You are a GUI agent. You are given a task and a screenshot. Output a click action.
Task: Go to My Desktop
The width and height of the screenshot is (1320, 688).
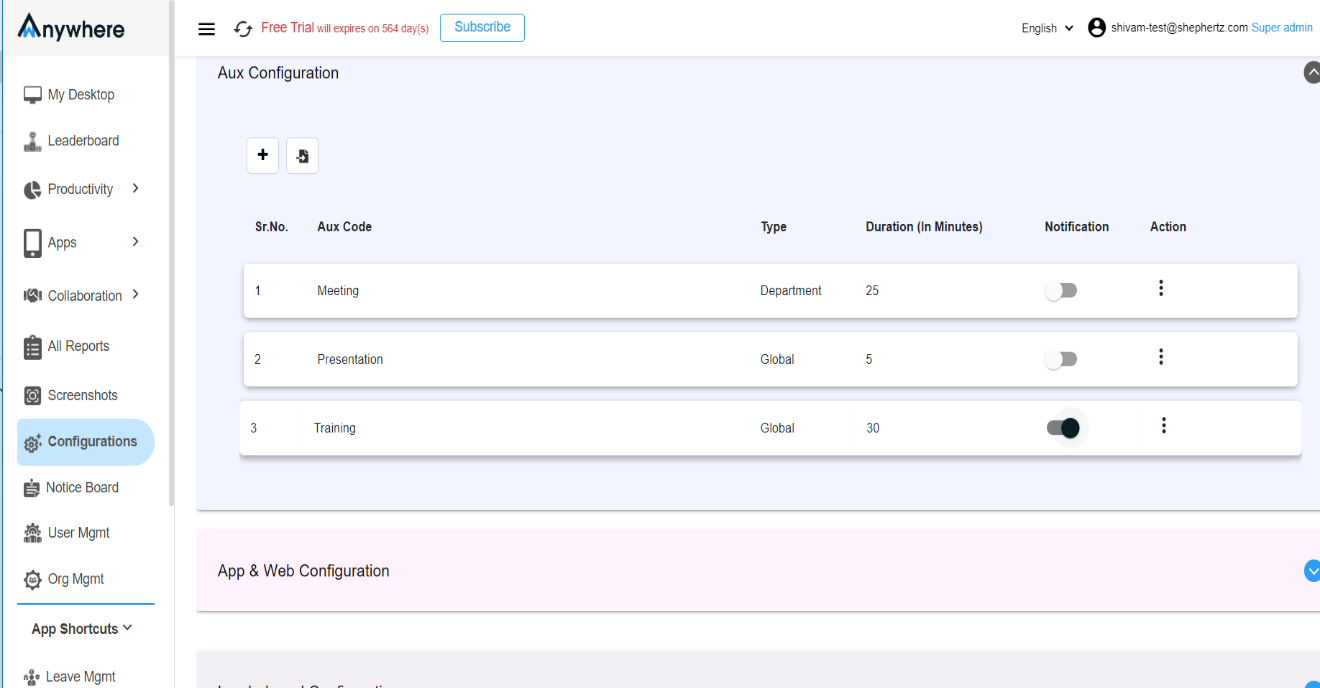pyautogui.click(x=81, y=95)
